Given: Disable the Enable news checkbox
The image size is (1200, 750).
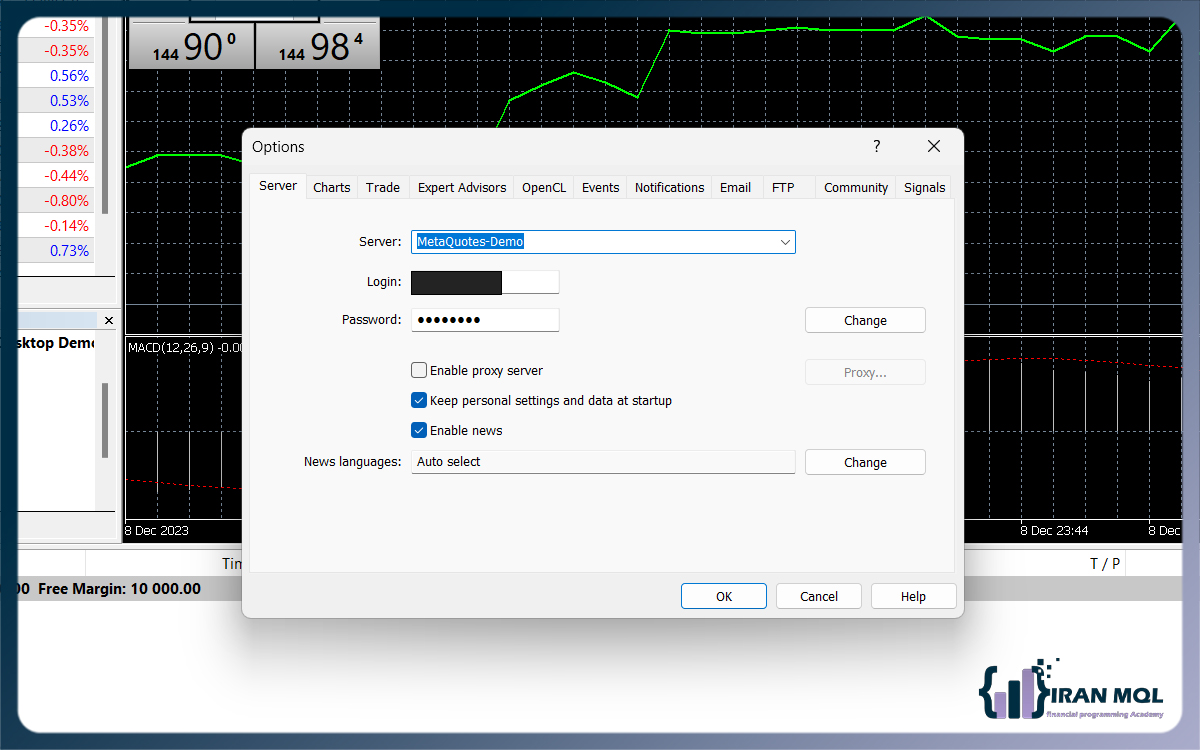Looking at the screenshot, I should (419, 430).
